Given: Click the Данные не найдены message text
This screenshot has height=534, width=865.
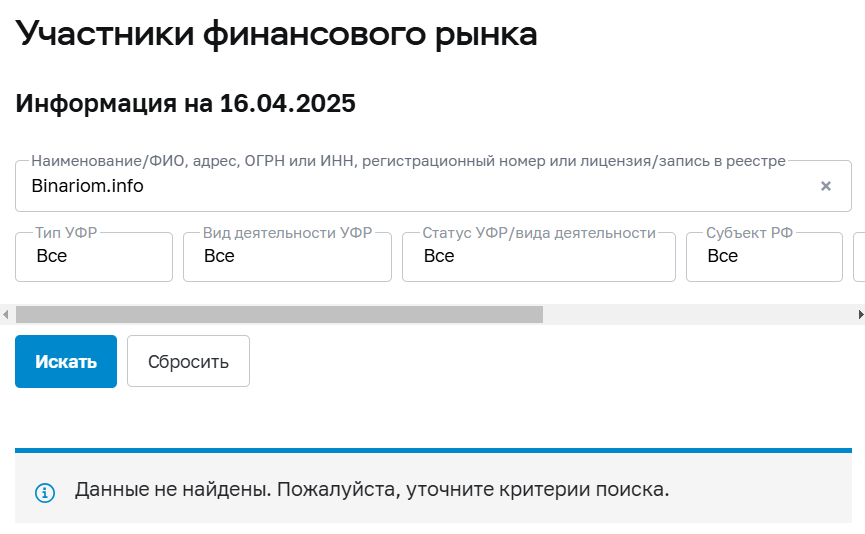Looking at the screenshot, I should pos(372,490).
